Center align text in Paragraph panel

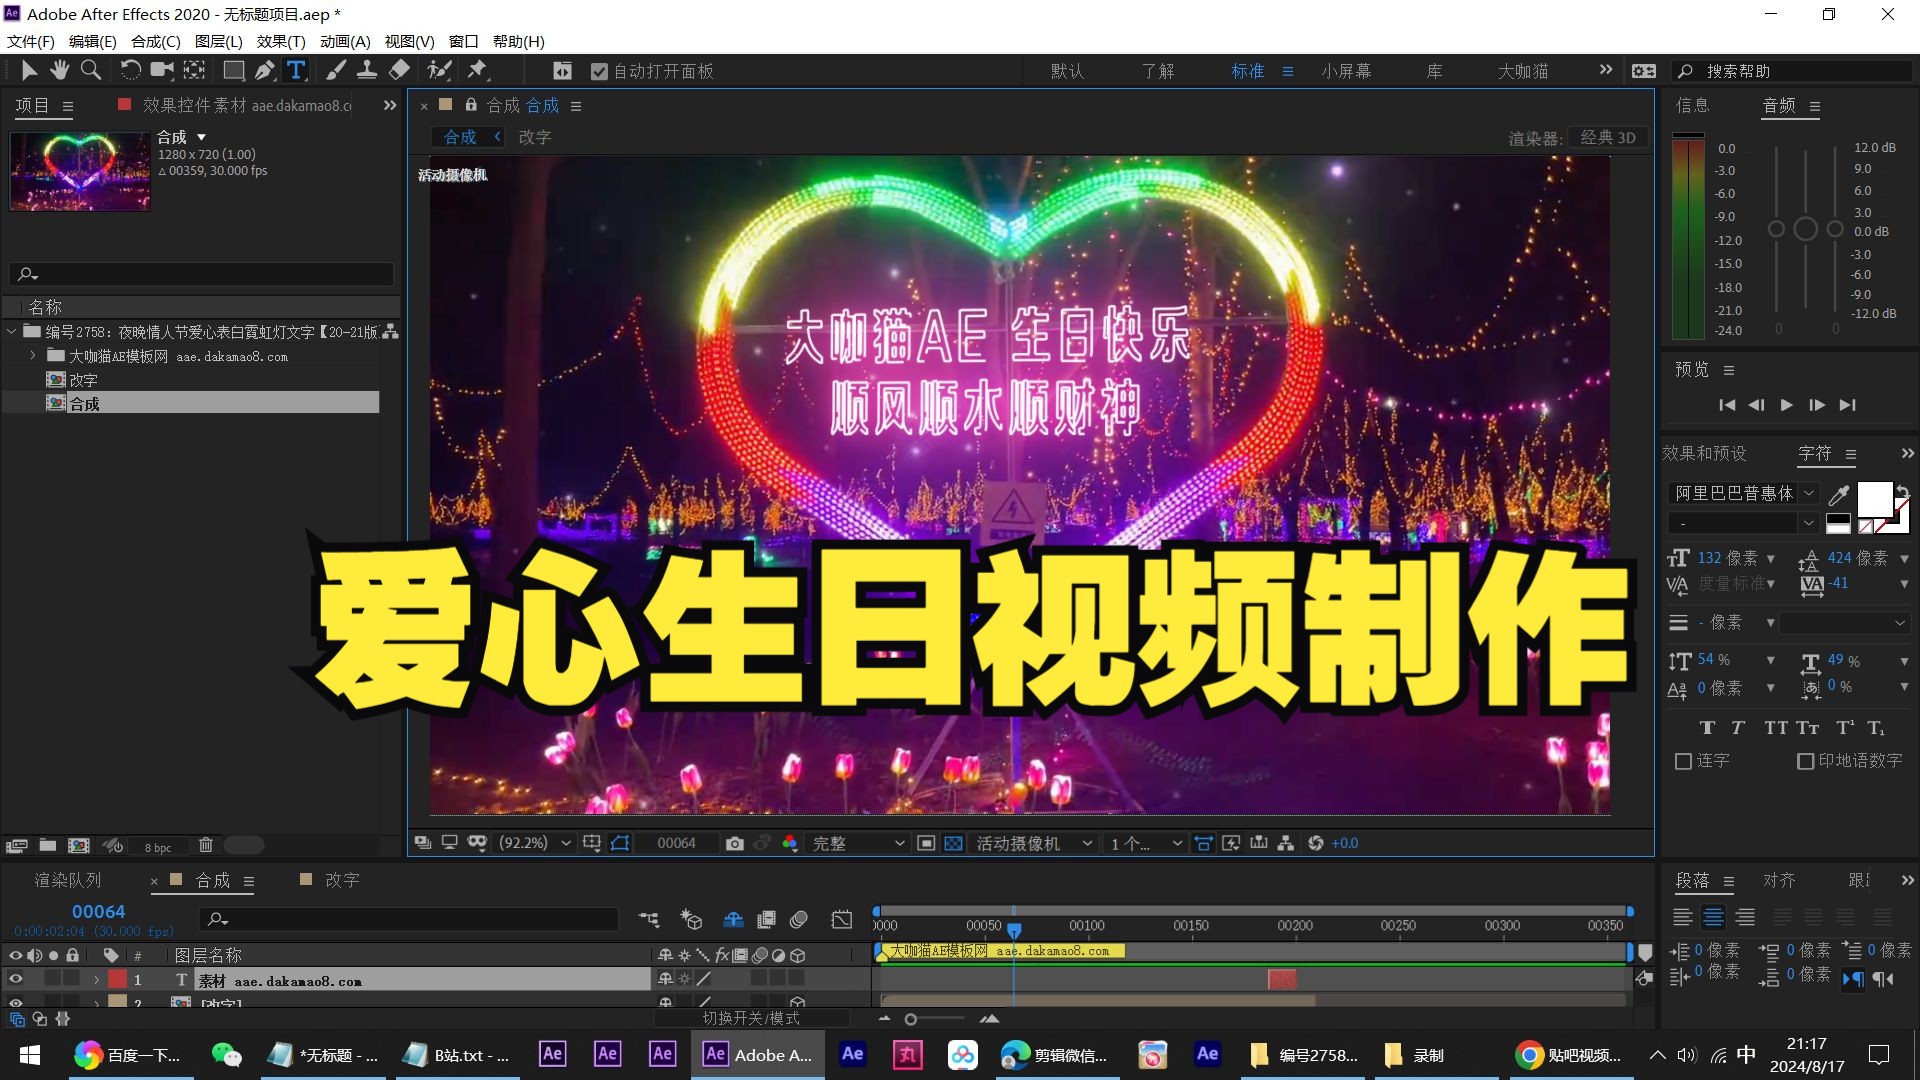tap(1714, 917)
